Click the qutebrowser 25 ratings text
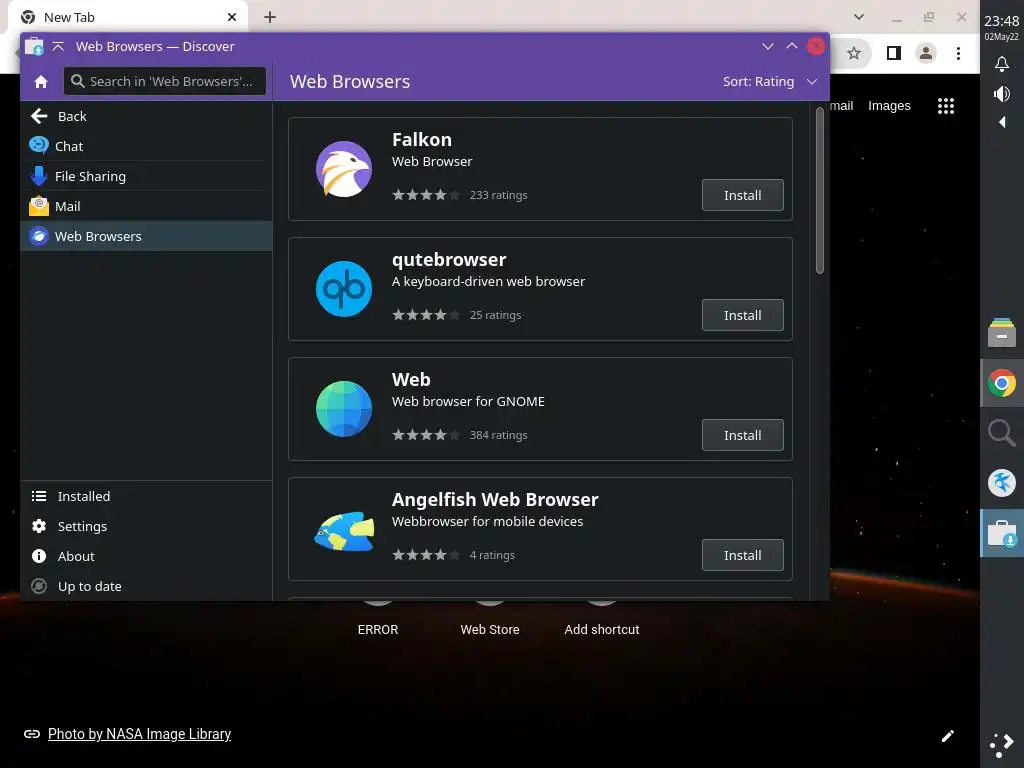Viewport: 1024px width, 768px height. pos(496,315)
